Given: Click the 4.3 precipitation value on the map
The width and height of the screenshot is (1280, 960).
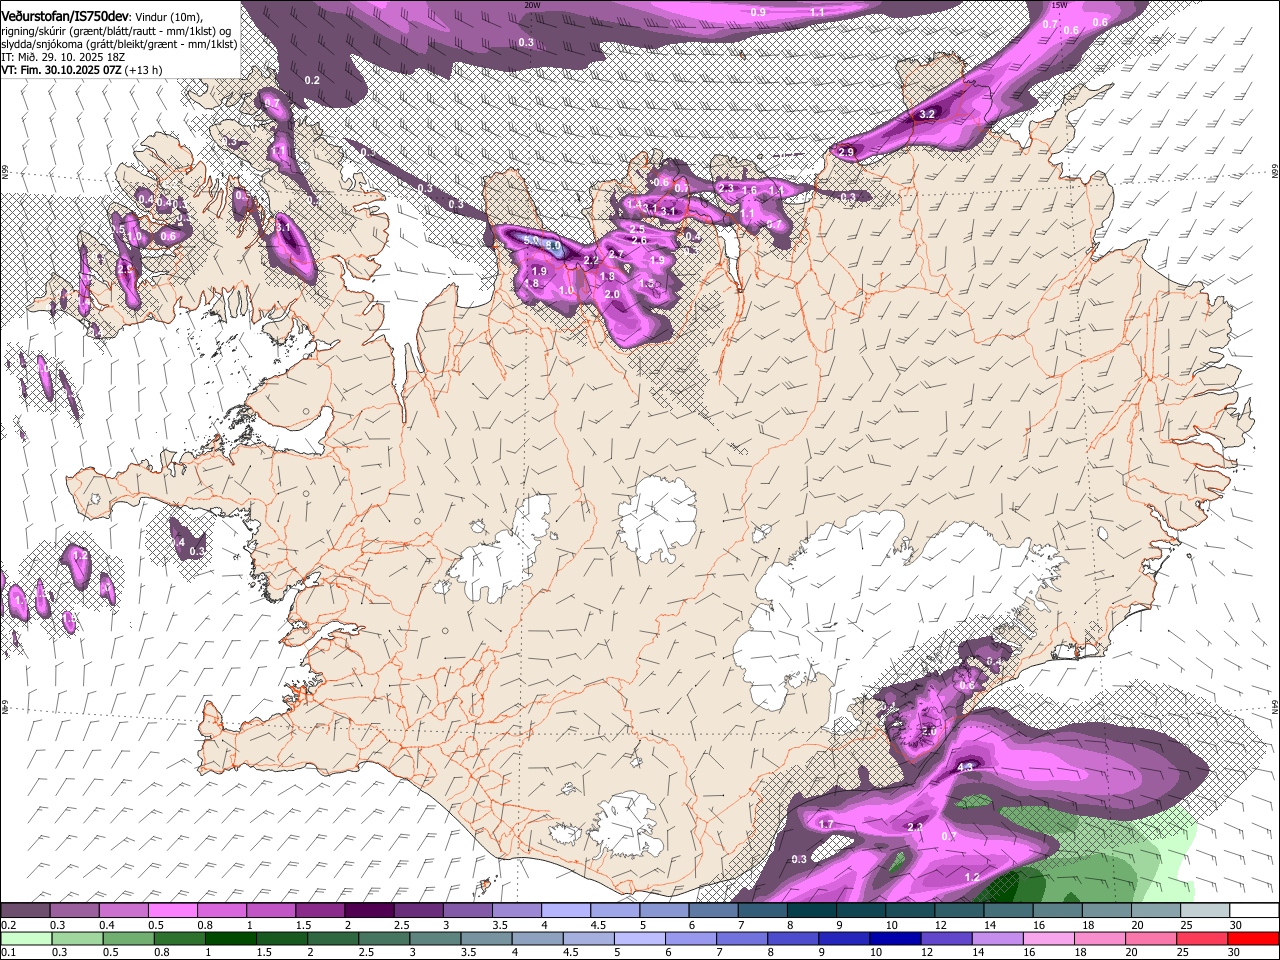Looking at the screenshot, I should tap(965, 767).
